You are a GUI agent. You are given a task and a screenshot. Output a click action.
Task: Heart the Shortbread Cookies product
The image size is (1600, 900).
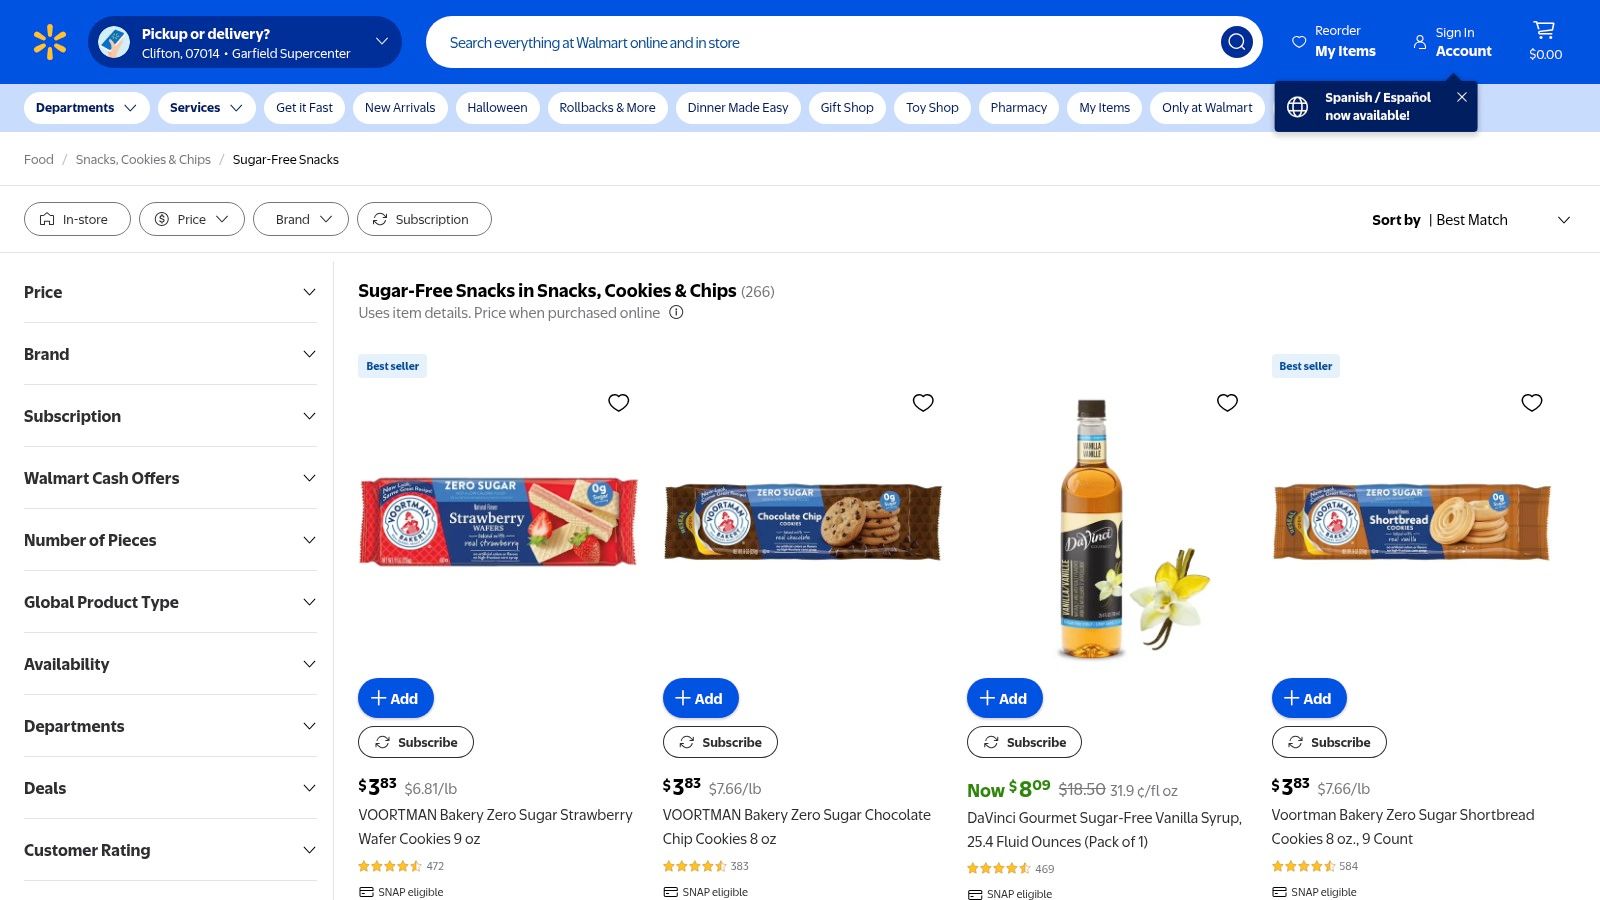pos(1531,402)
